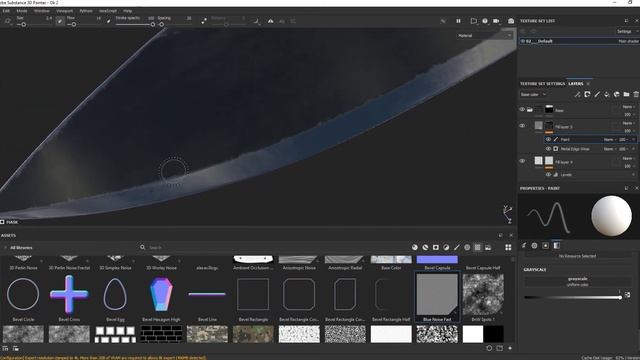Add a fill layer using the bucket icon
The width and height of the screenshot is (640, 360).
(x=607, y=94)
